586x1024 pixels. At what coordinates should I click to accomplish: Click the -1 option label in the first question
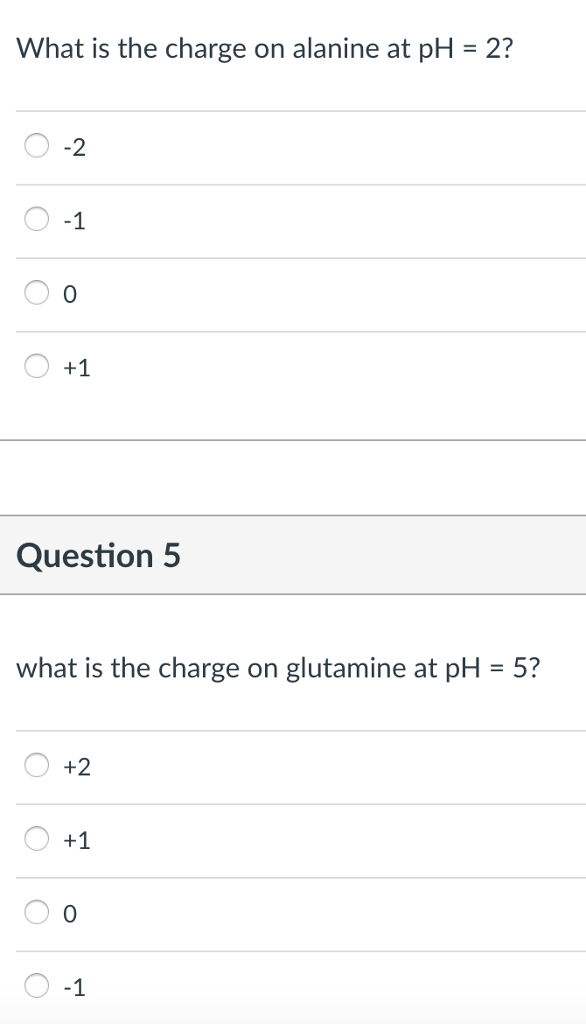point(72,220)
